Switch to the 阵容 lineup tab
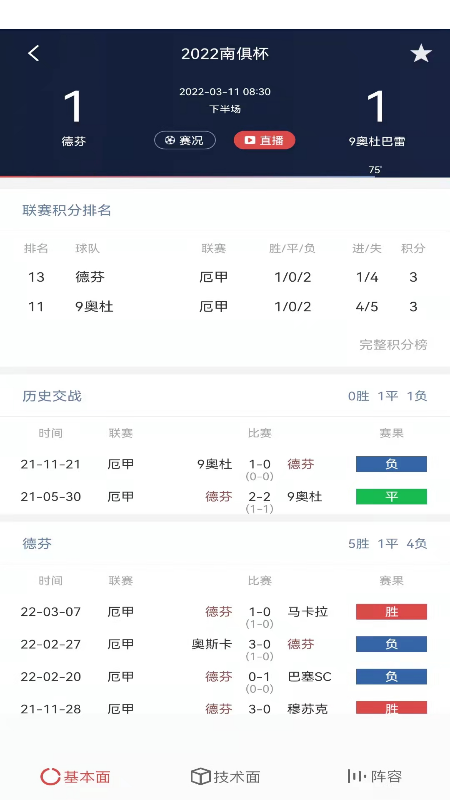450x800 pixels. 374,777
